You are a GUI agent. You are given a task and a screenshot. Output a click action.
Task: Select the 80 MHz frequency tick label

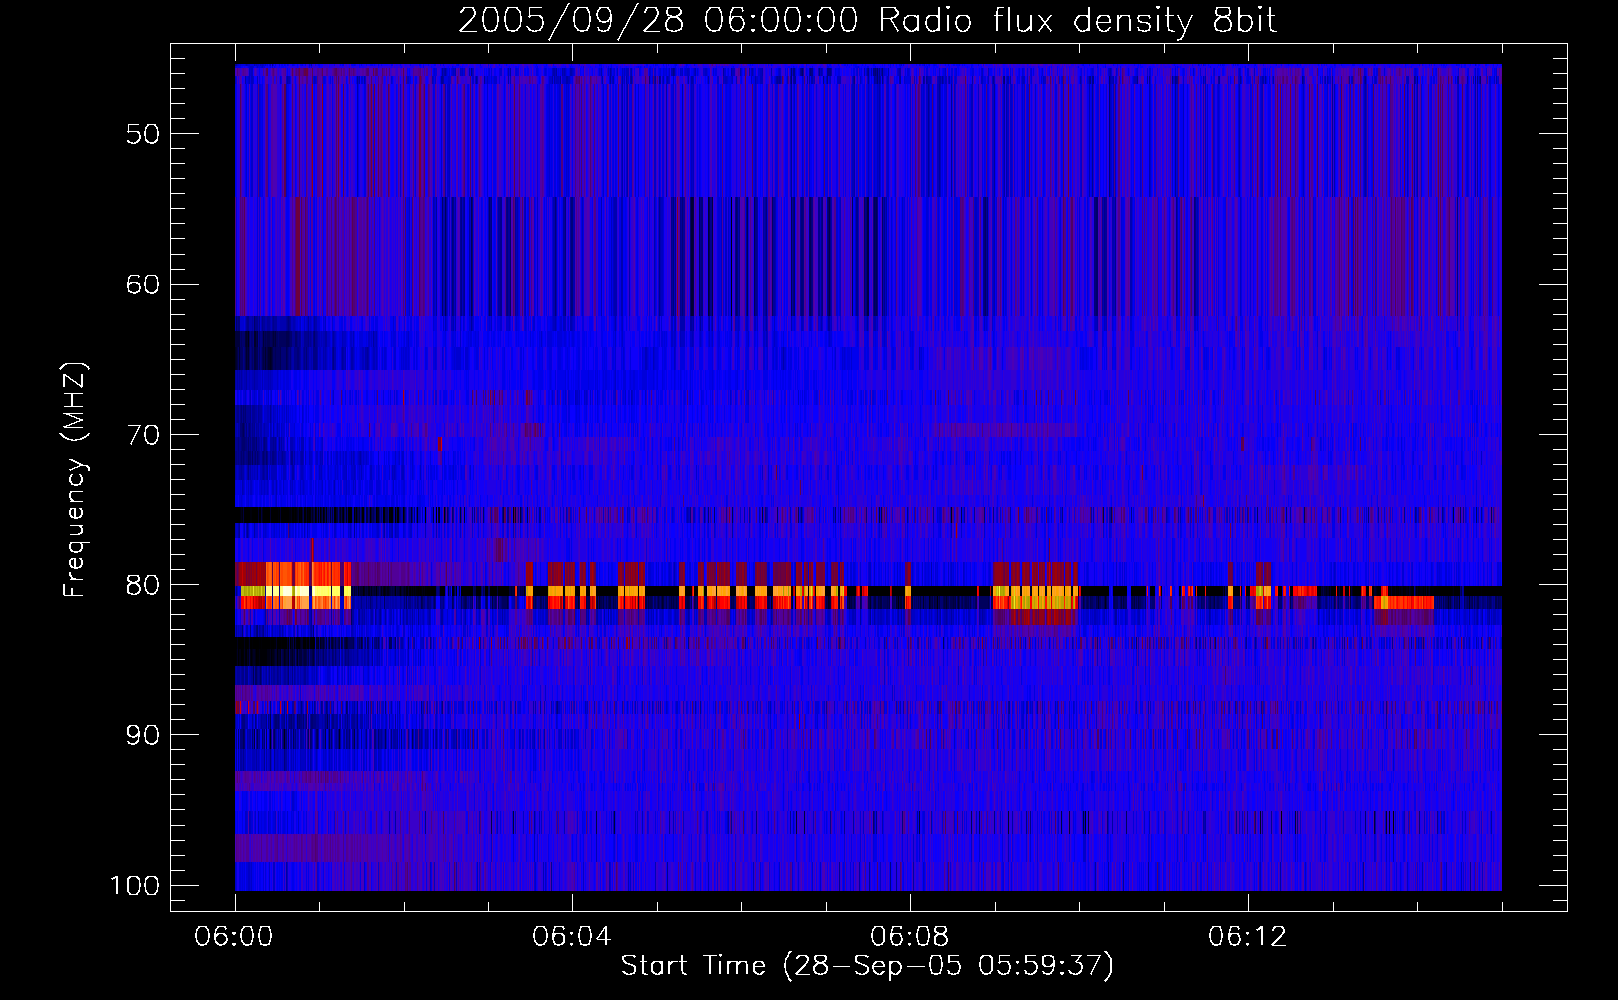tap(143, 585)
